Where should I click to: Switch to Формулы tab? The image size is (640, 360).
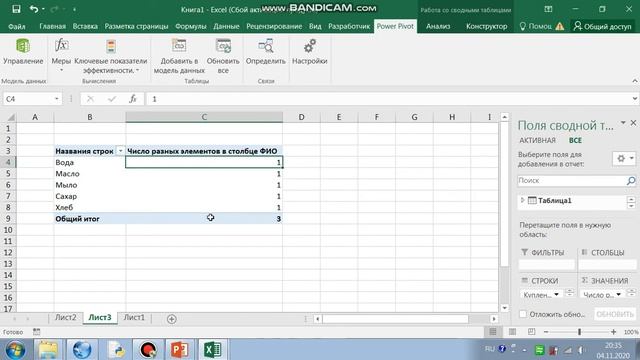(191, 26)
